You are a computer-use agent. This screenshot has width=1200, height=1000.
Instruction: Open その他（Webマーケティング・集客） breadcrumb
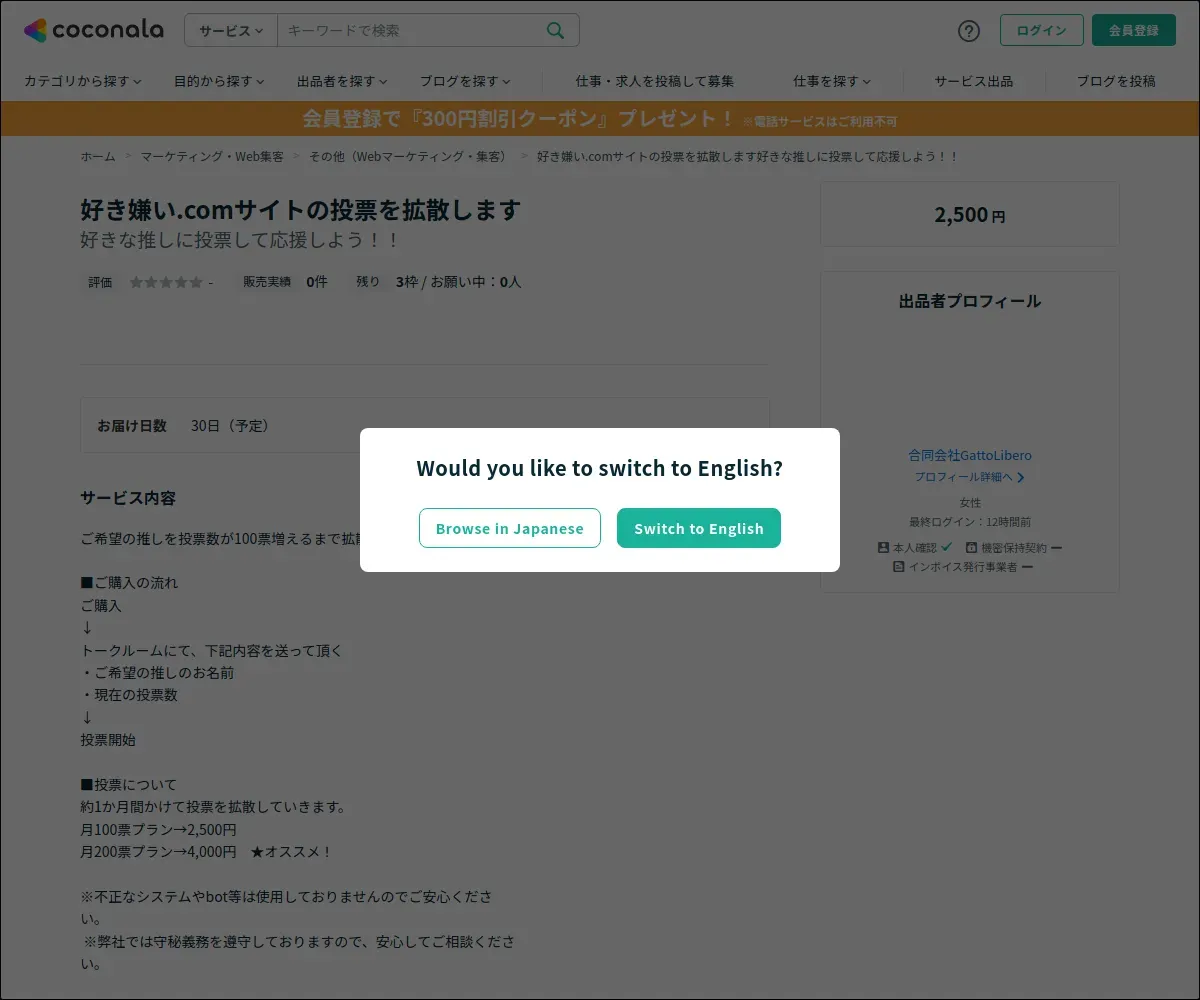[x=410, y=157]
